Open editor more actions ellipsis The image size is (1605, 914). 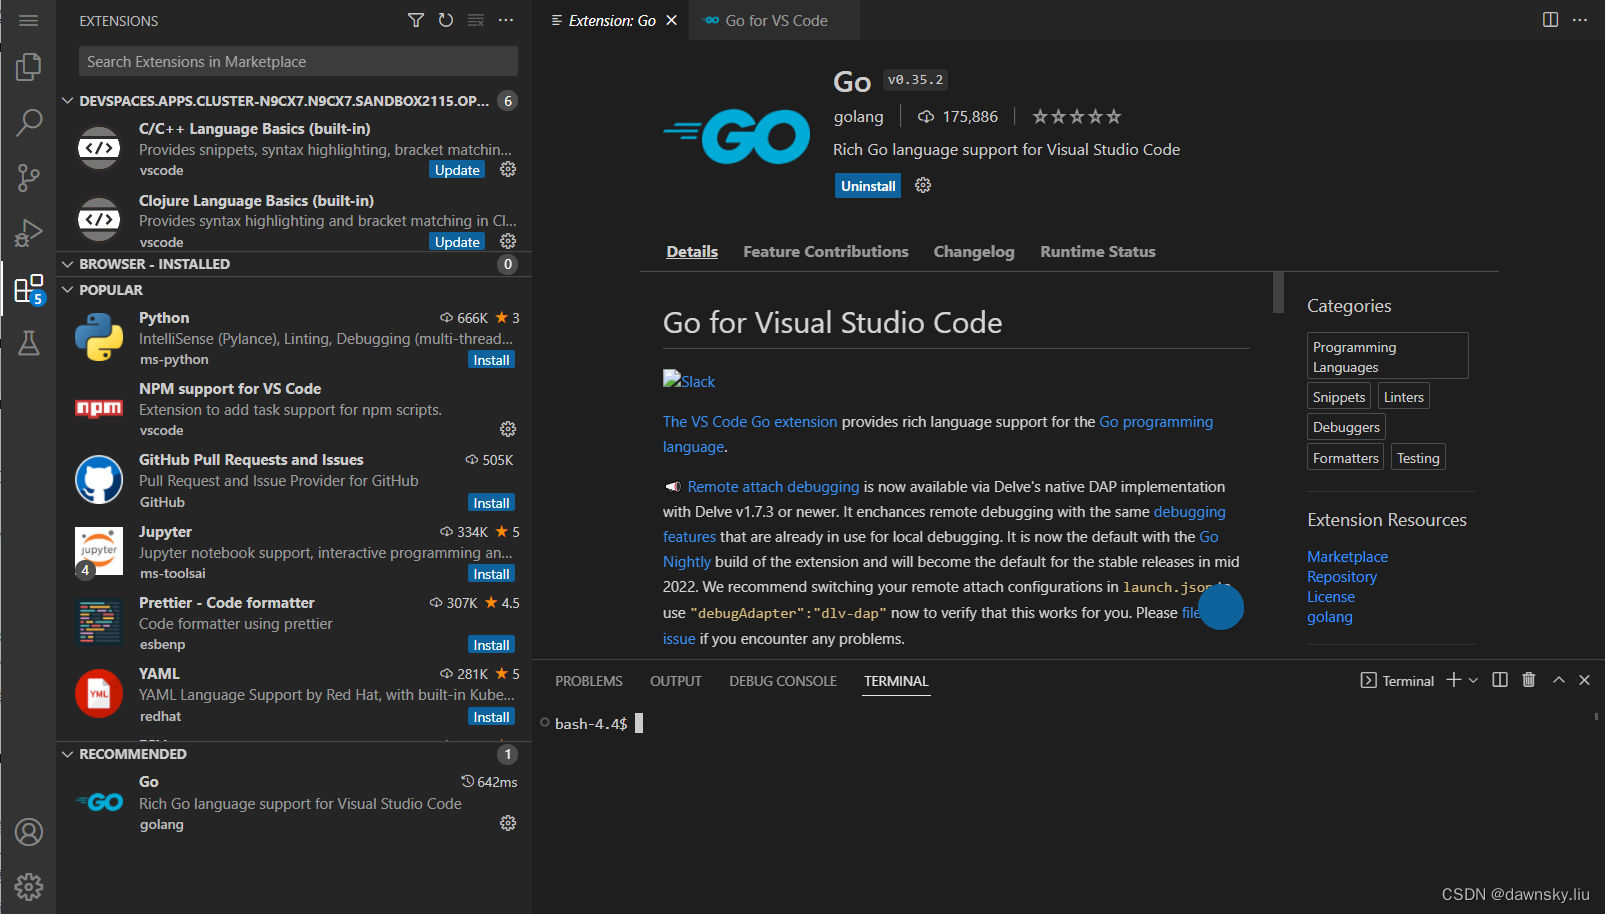[1580, 20]
